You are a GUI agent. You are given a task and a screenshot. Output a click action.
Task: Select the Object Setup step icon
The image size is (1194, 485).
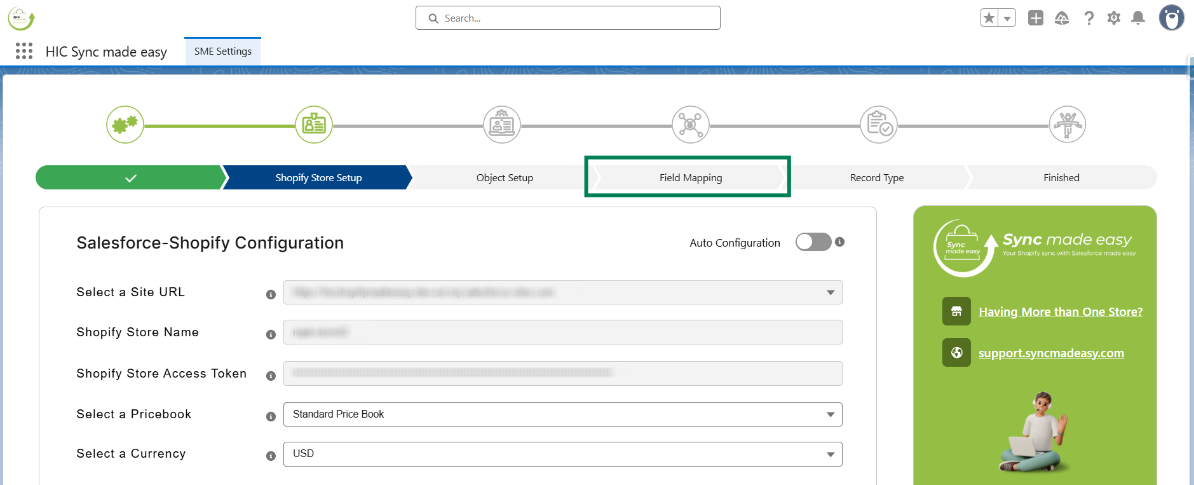click(x=503, y=126)
